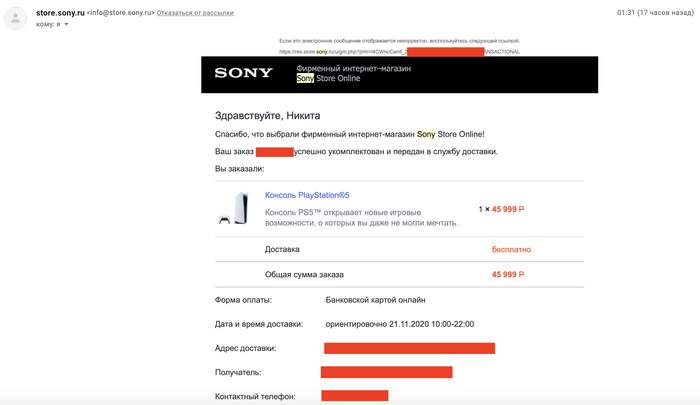This screenshot has width=700, height=405.
Task: Click 'Sony Store Online' header text
Action: pyautogui.click(x=329, y=78)
